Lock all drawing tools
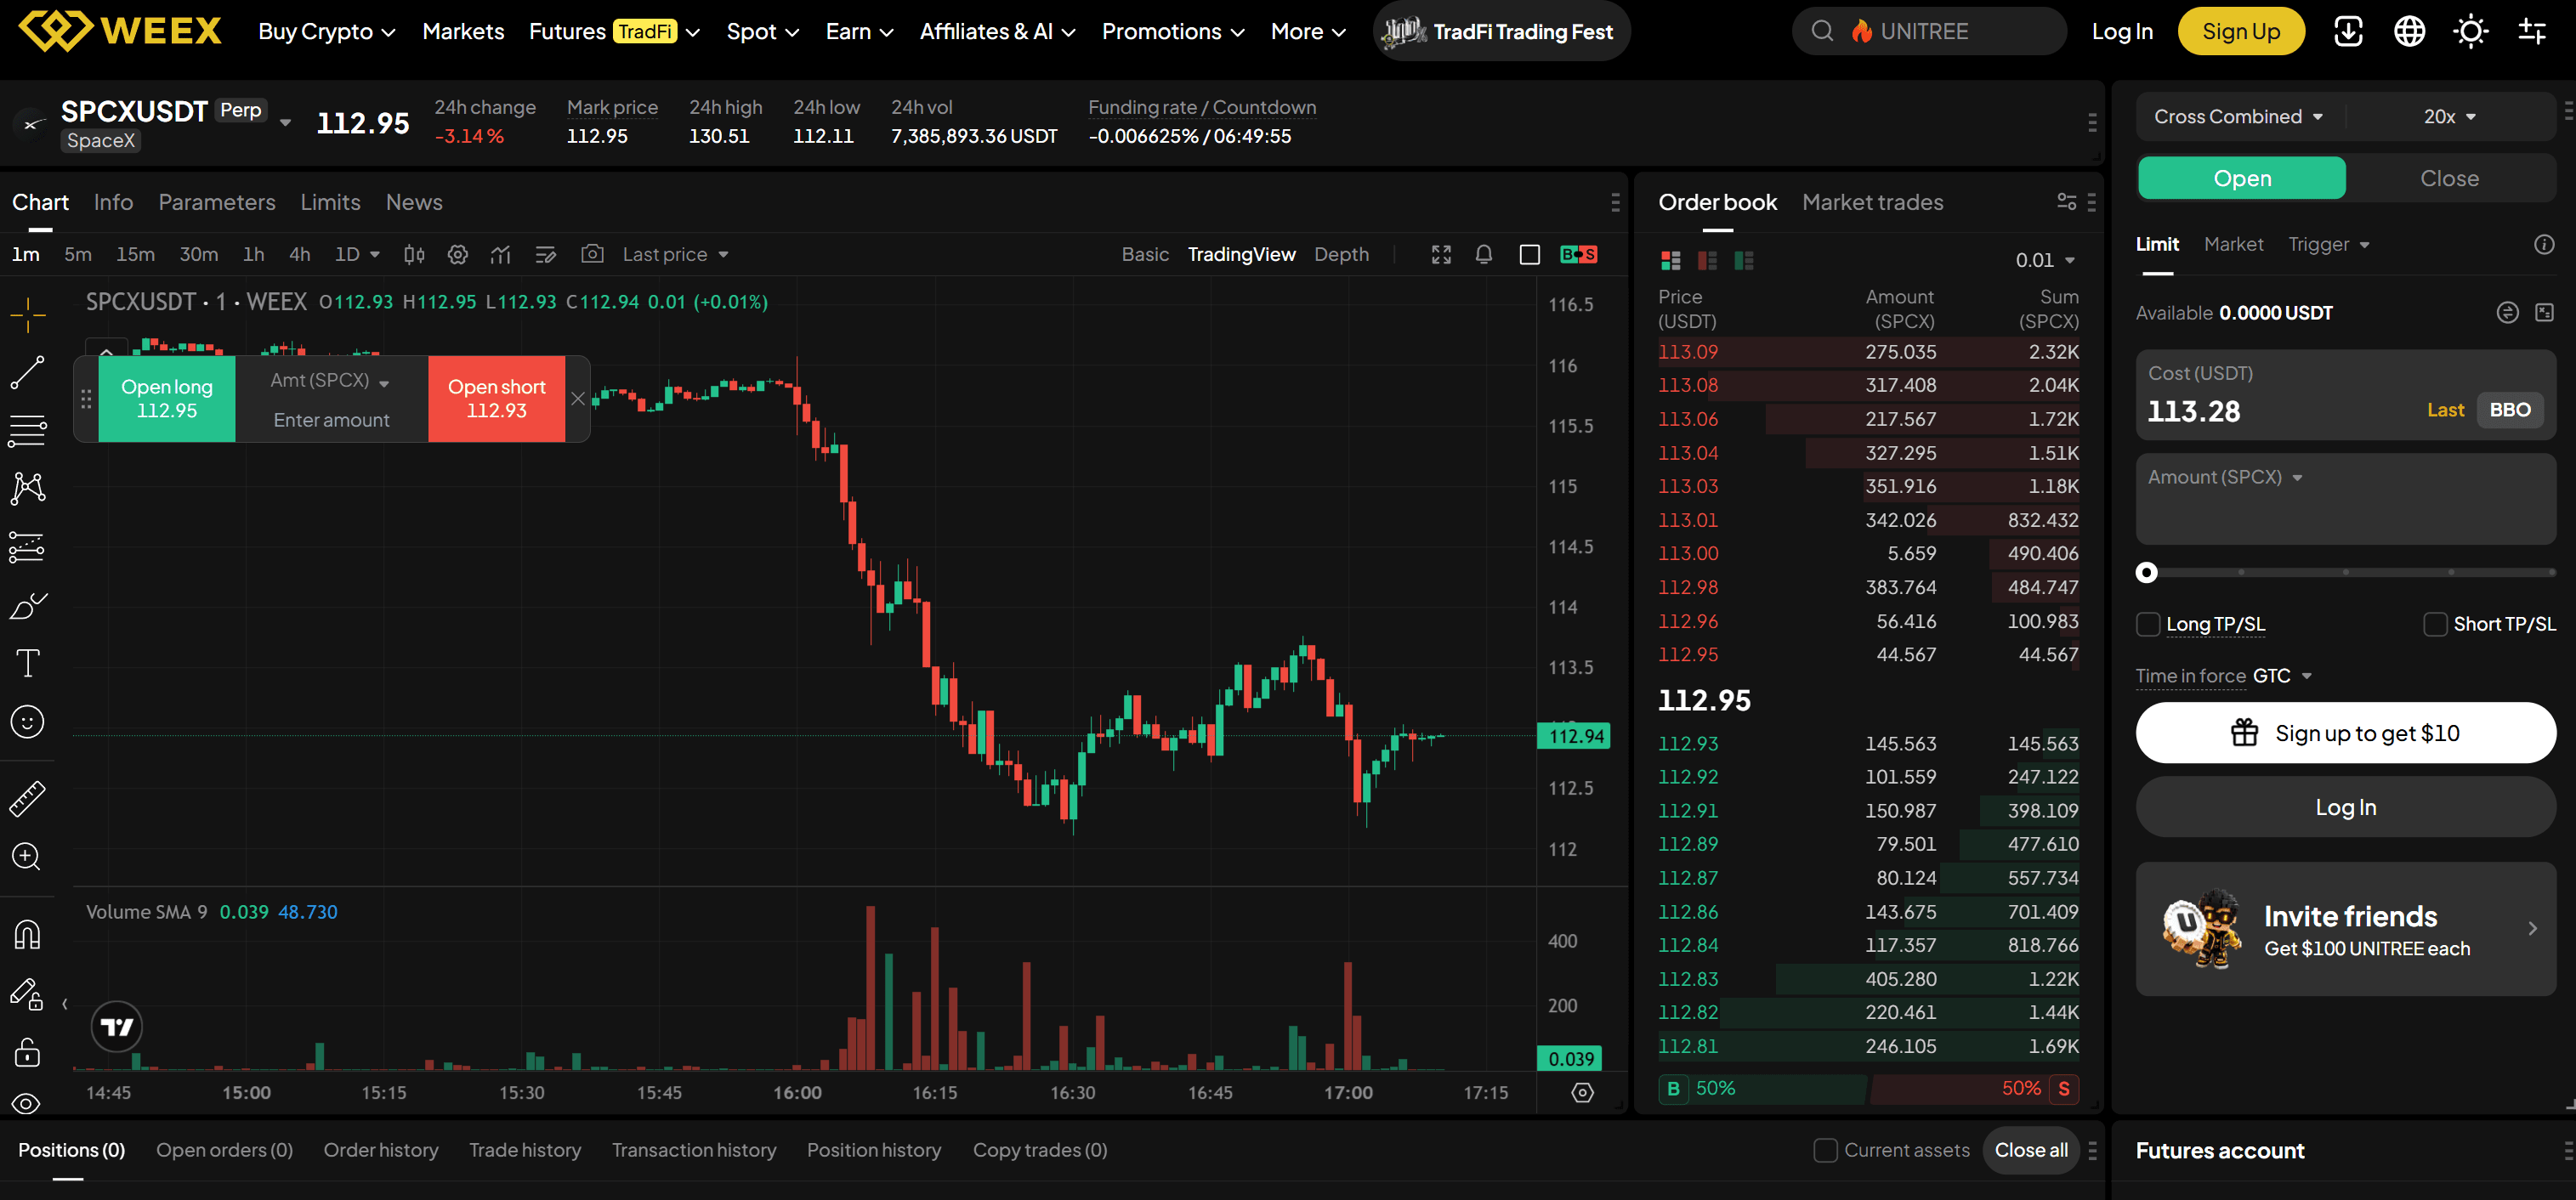Viewport: 2576px width, 1200px height. coord(28,1051)
